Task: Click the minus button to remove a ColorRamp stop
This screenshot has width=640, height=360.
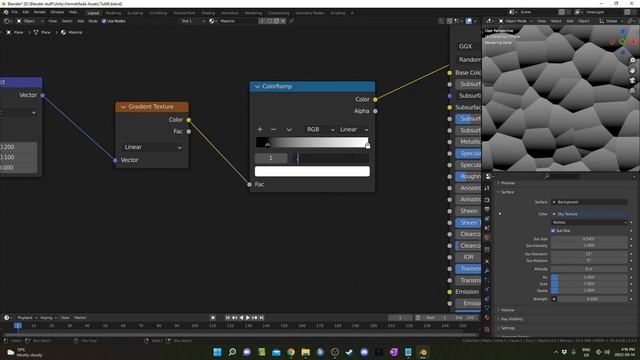Action: [x=273, y=129]
